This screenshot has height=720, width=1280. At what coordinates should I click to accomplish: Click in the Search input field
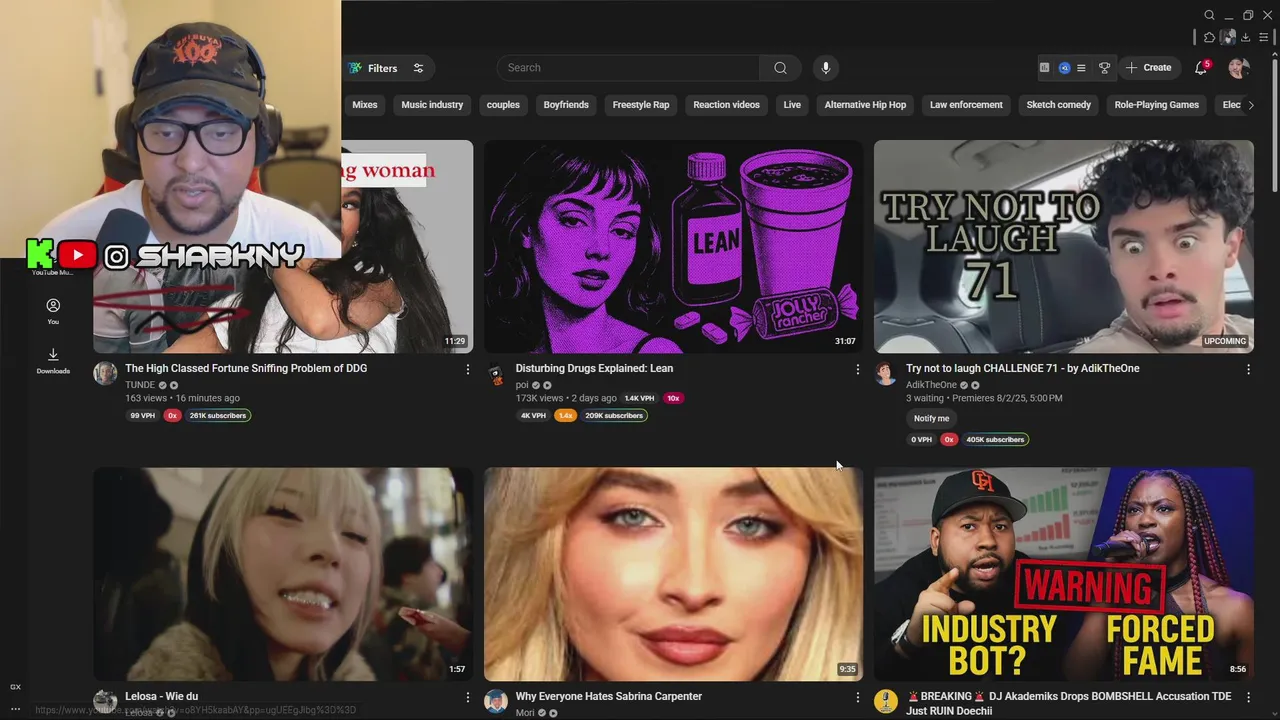pyautogui.click(x=628, y=68)
